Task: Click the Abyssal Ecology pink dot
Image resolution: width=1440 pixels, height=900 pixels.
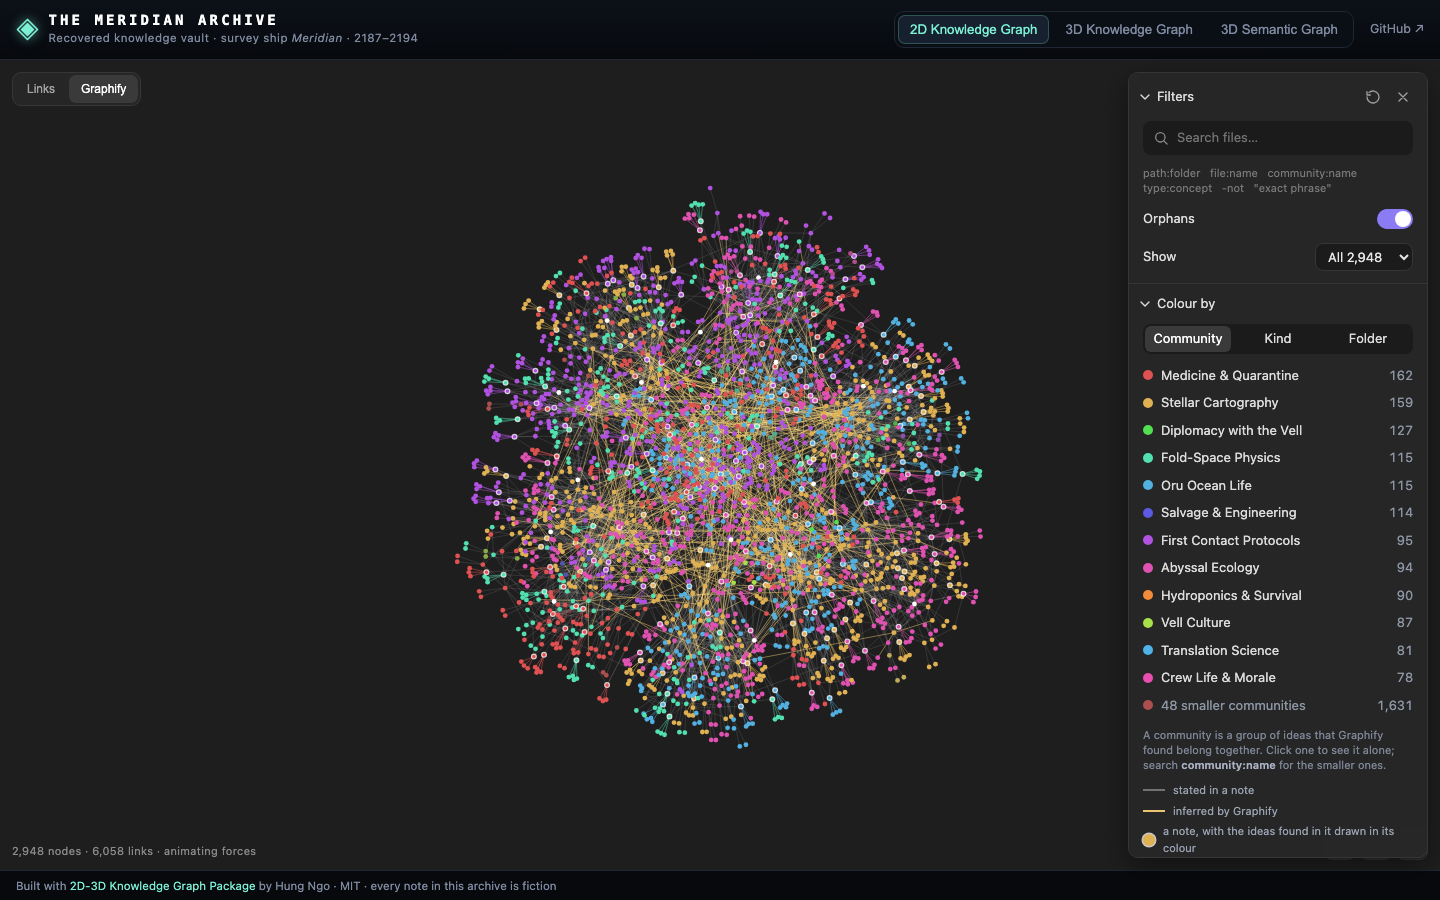Action: (x=1148, y=568)
